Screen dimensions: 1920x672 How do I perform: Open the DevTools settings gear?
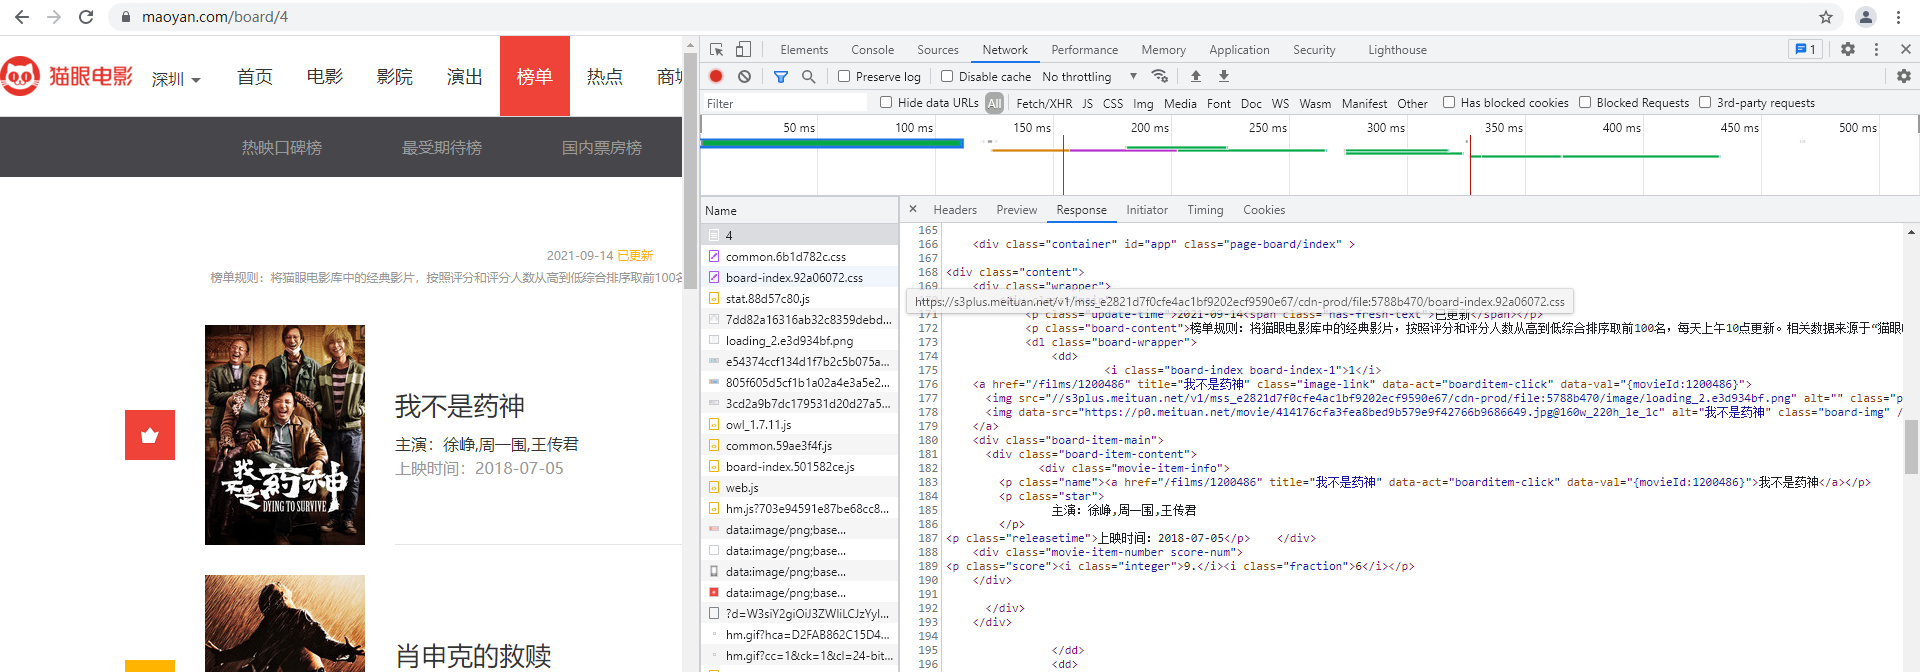pos(1848,49)
